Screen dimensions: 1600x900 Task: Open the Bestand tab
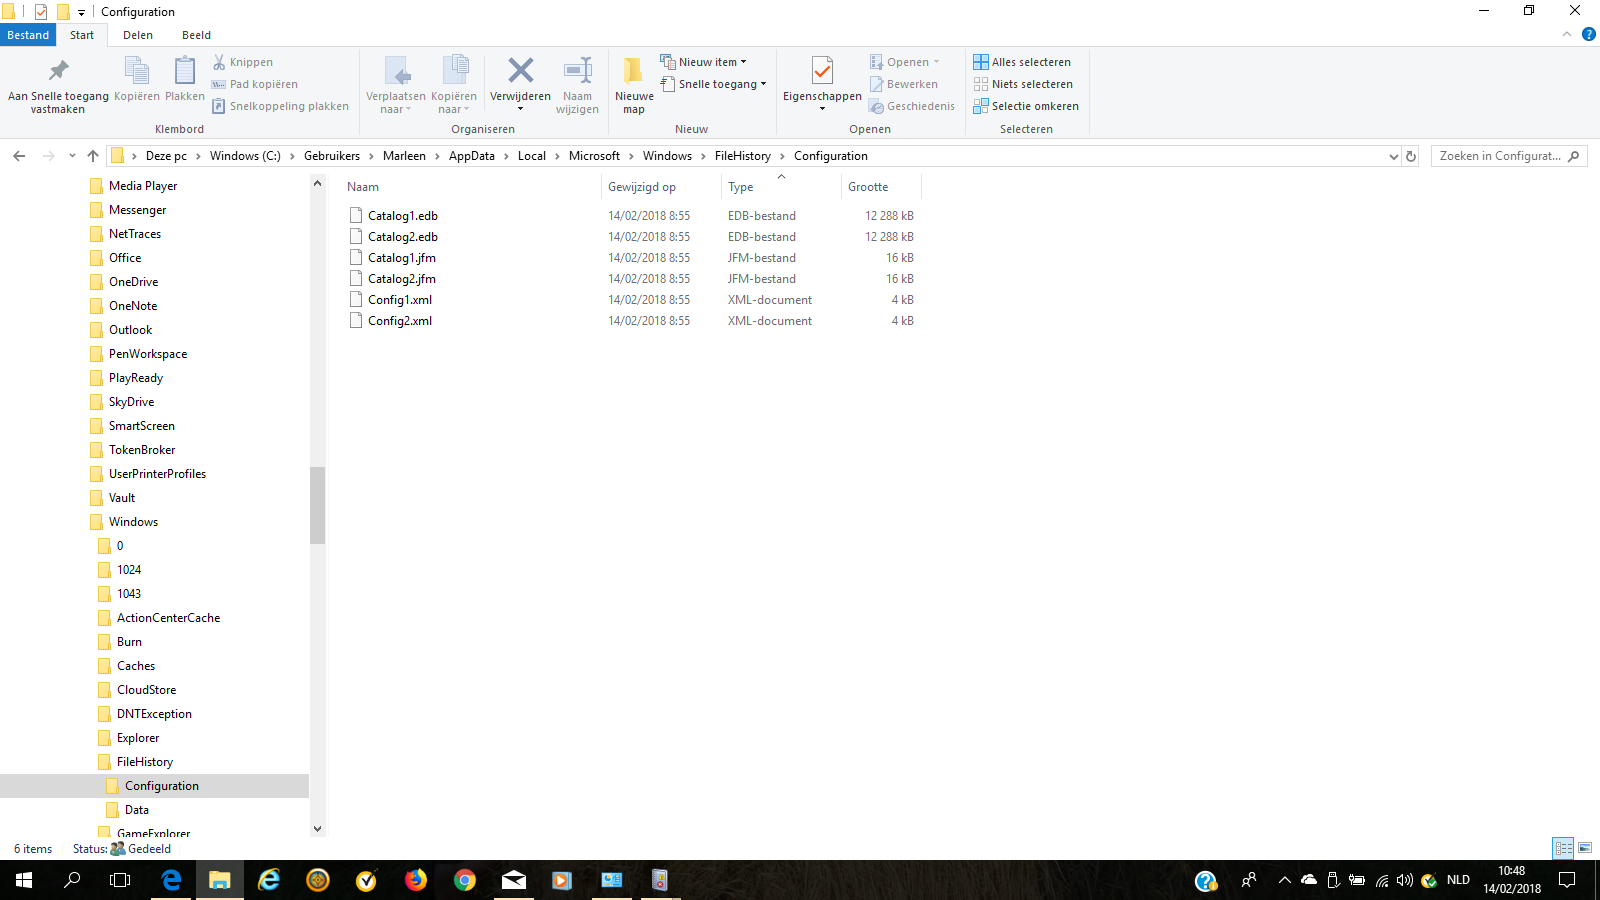28,35
